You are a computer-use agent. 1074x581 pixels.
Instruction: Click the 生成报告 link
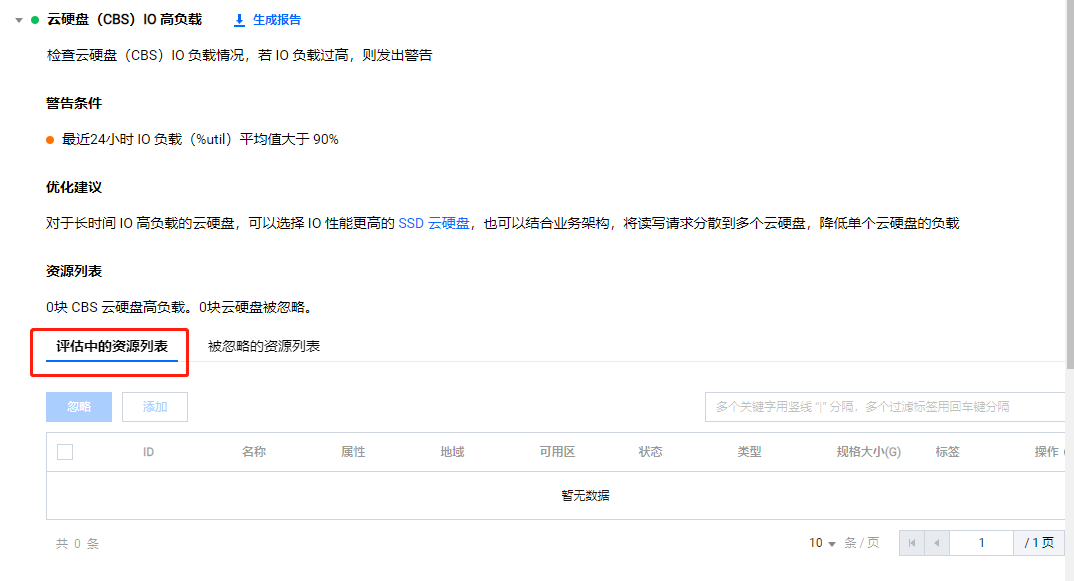pos(277,20)
